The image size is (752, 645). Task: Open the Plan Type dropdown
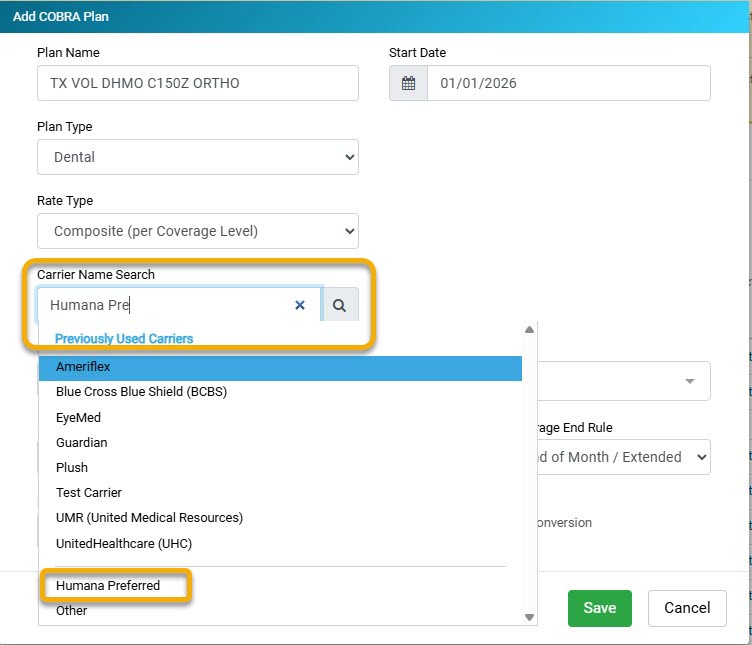[x=198, y=157]
